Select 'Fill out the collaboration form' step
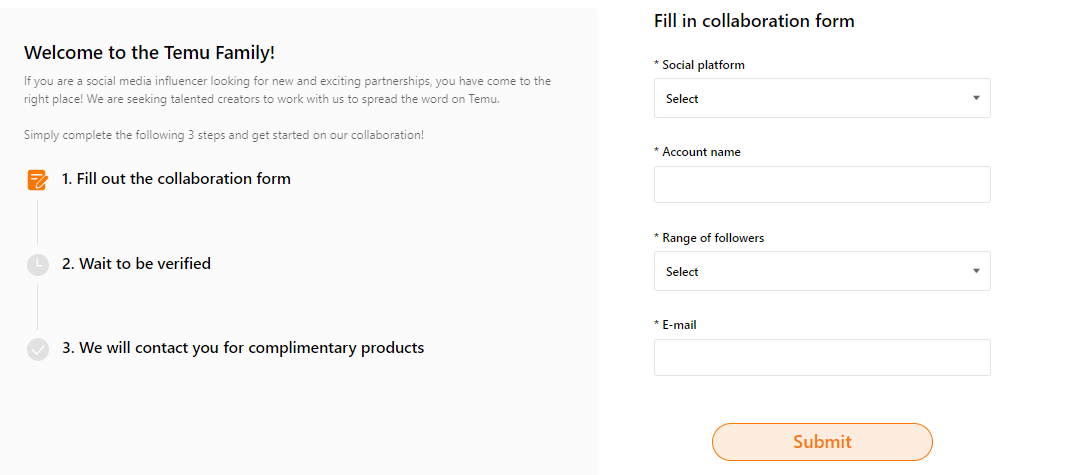Screen dimensions: 1072x475 click(x=176, y=179)
